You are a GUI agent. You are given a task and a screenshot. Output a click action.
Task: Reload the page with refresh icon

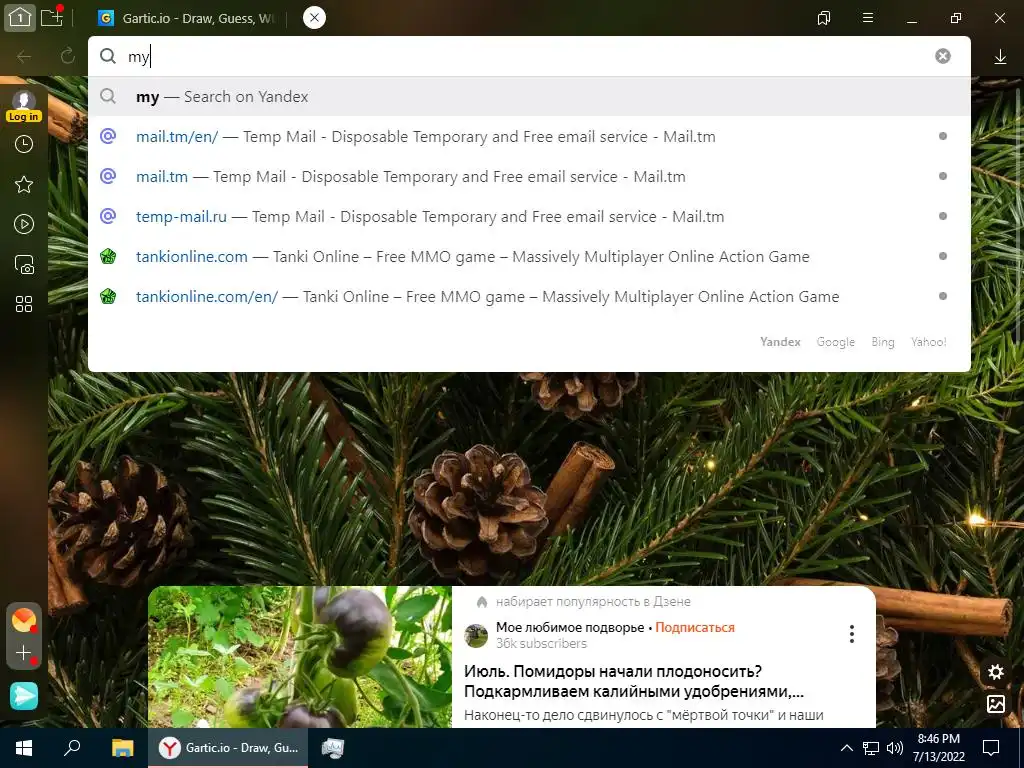click(68, 56)
